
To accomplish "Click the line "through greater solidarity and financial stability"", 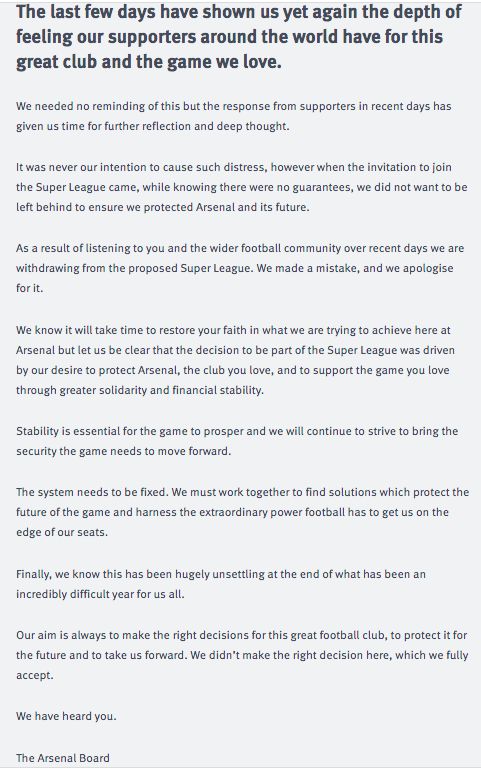I will (x=140, y=390).
